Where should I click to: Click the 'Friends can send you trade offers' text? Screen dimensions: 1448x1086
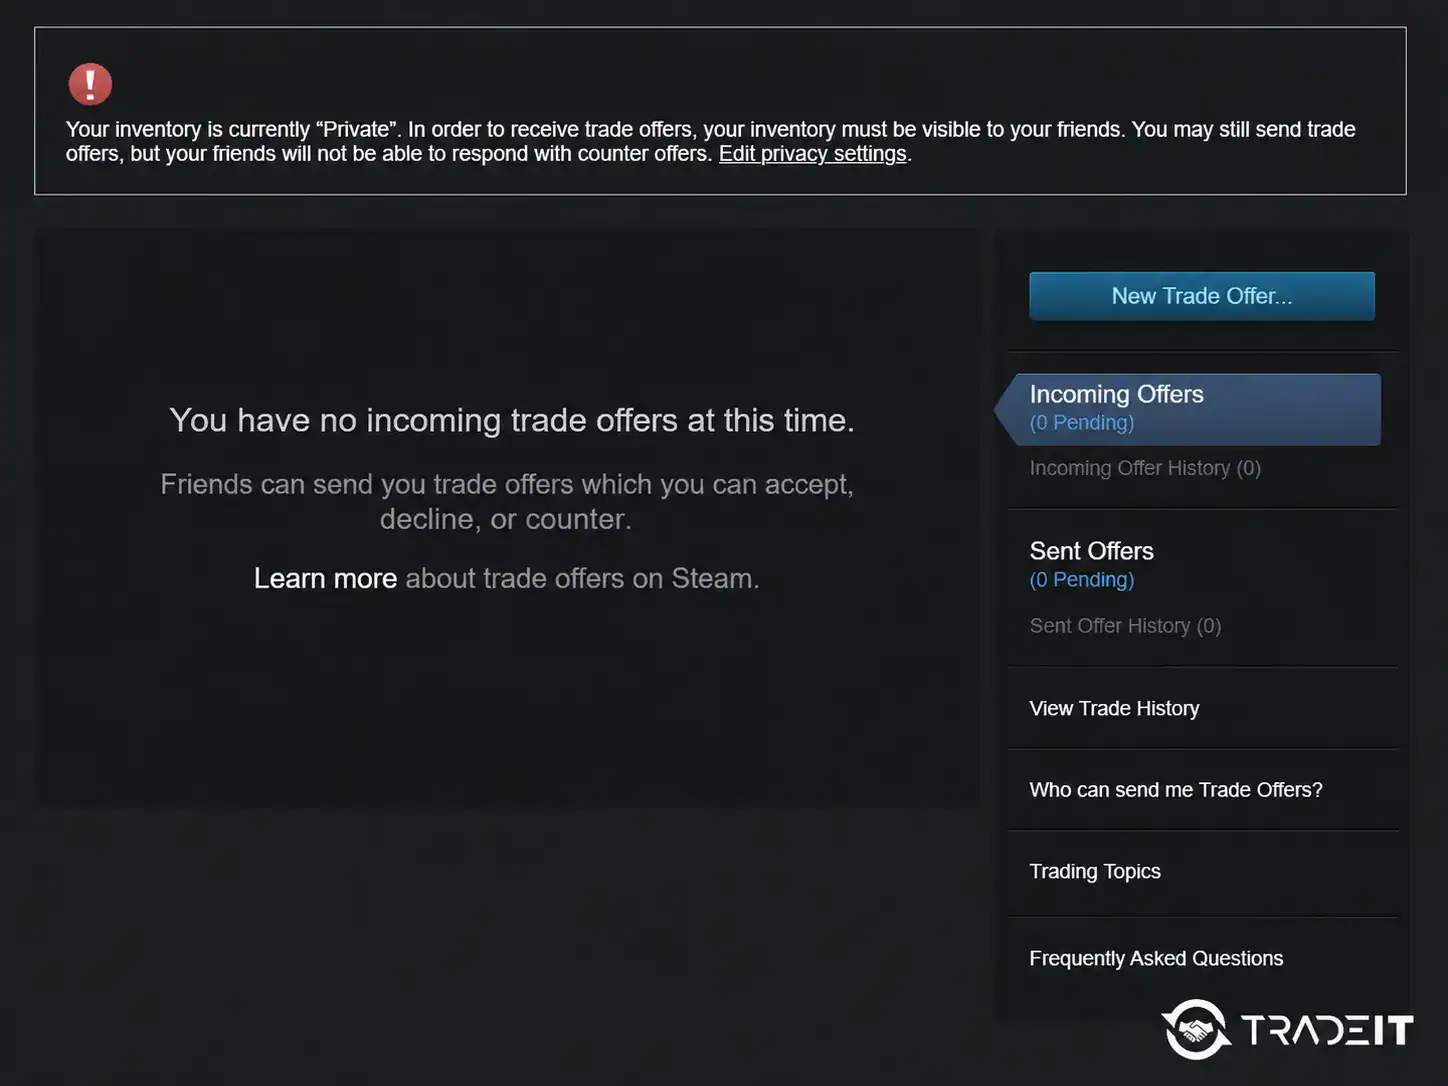[x=507, y=501]
